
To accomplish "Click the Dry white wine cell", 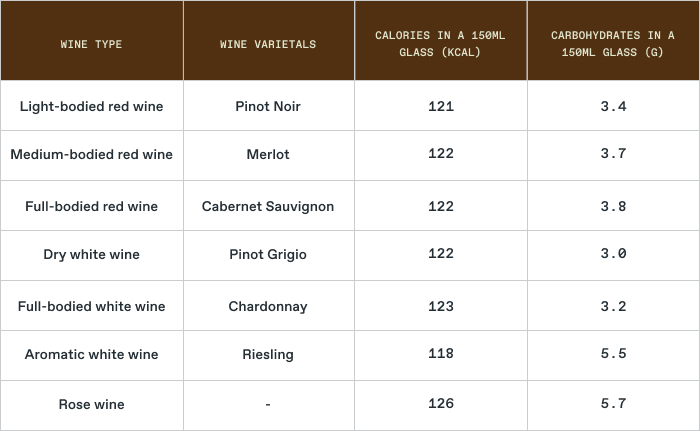I will pos(91,254).
